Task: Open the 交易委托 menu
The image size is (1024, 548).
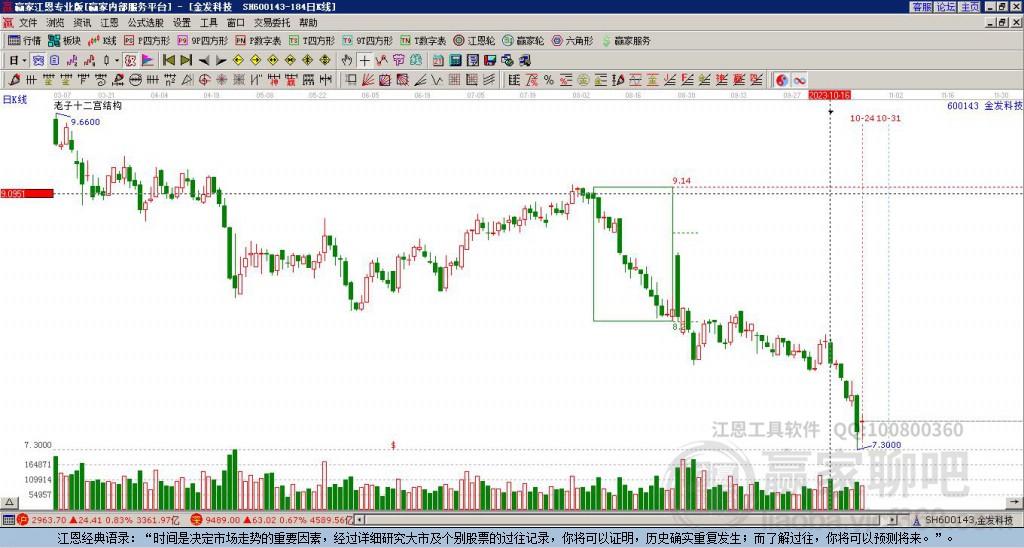Action: (x=272, y=23)
